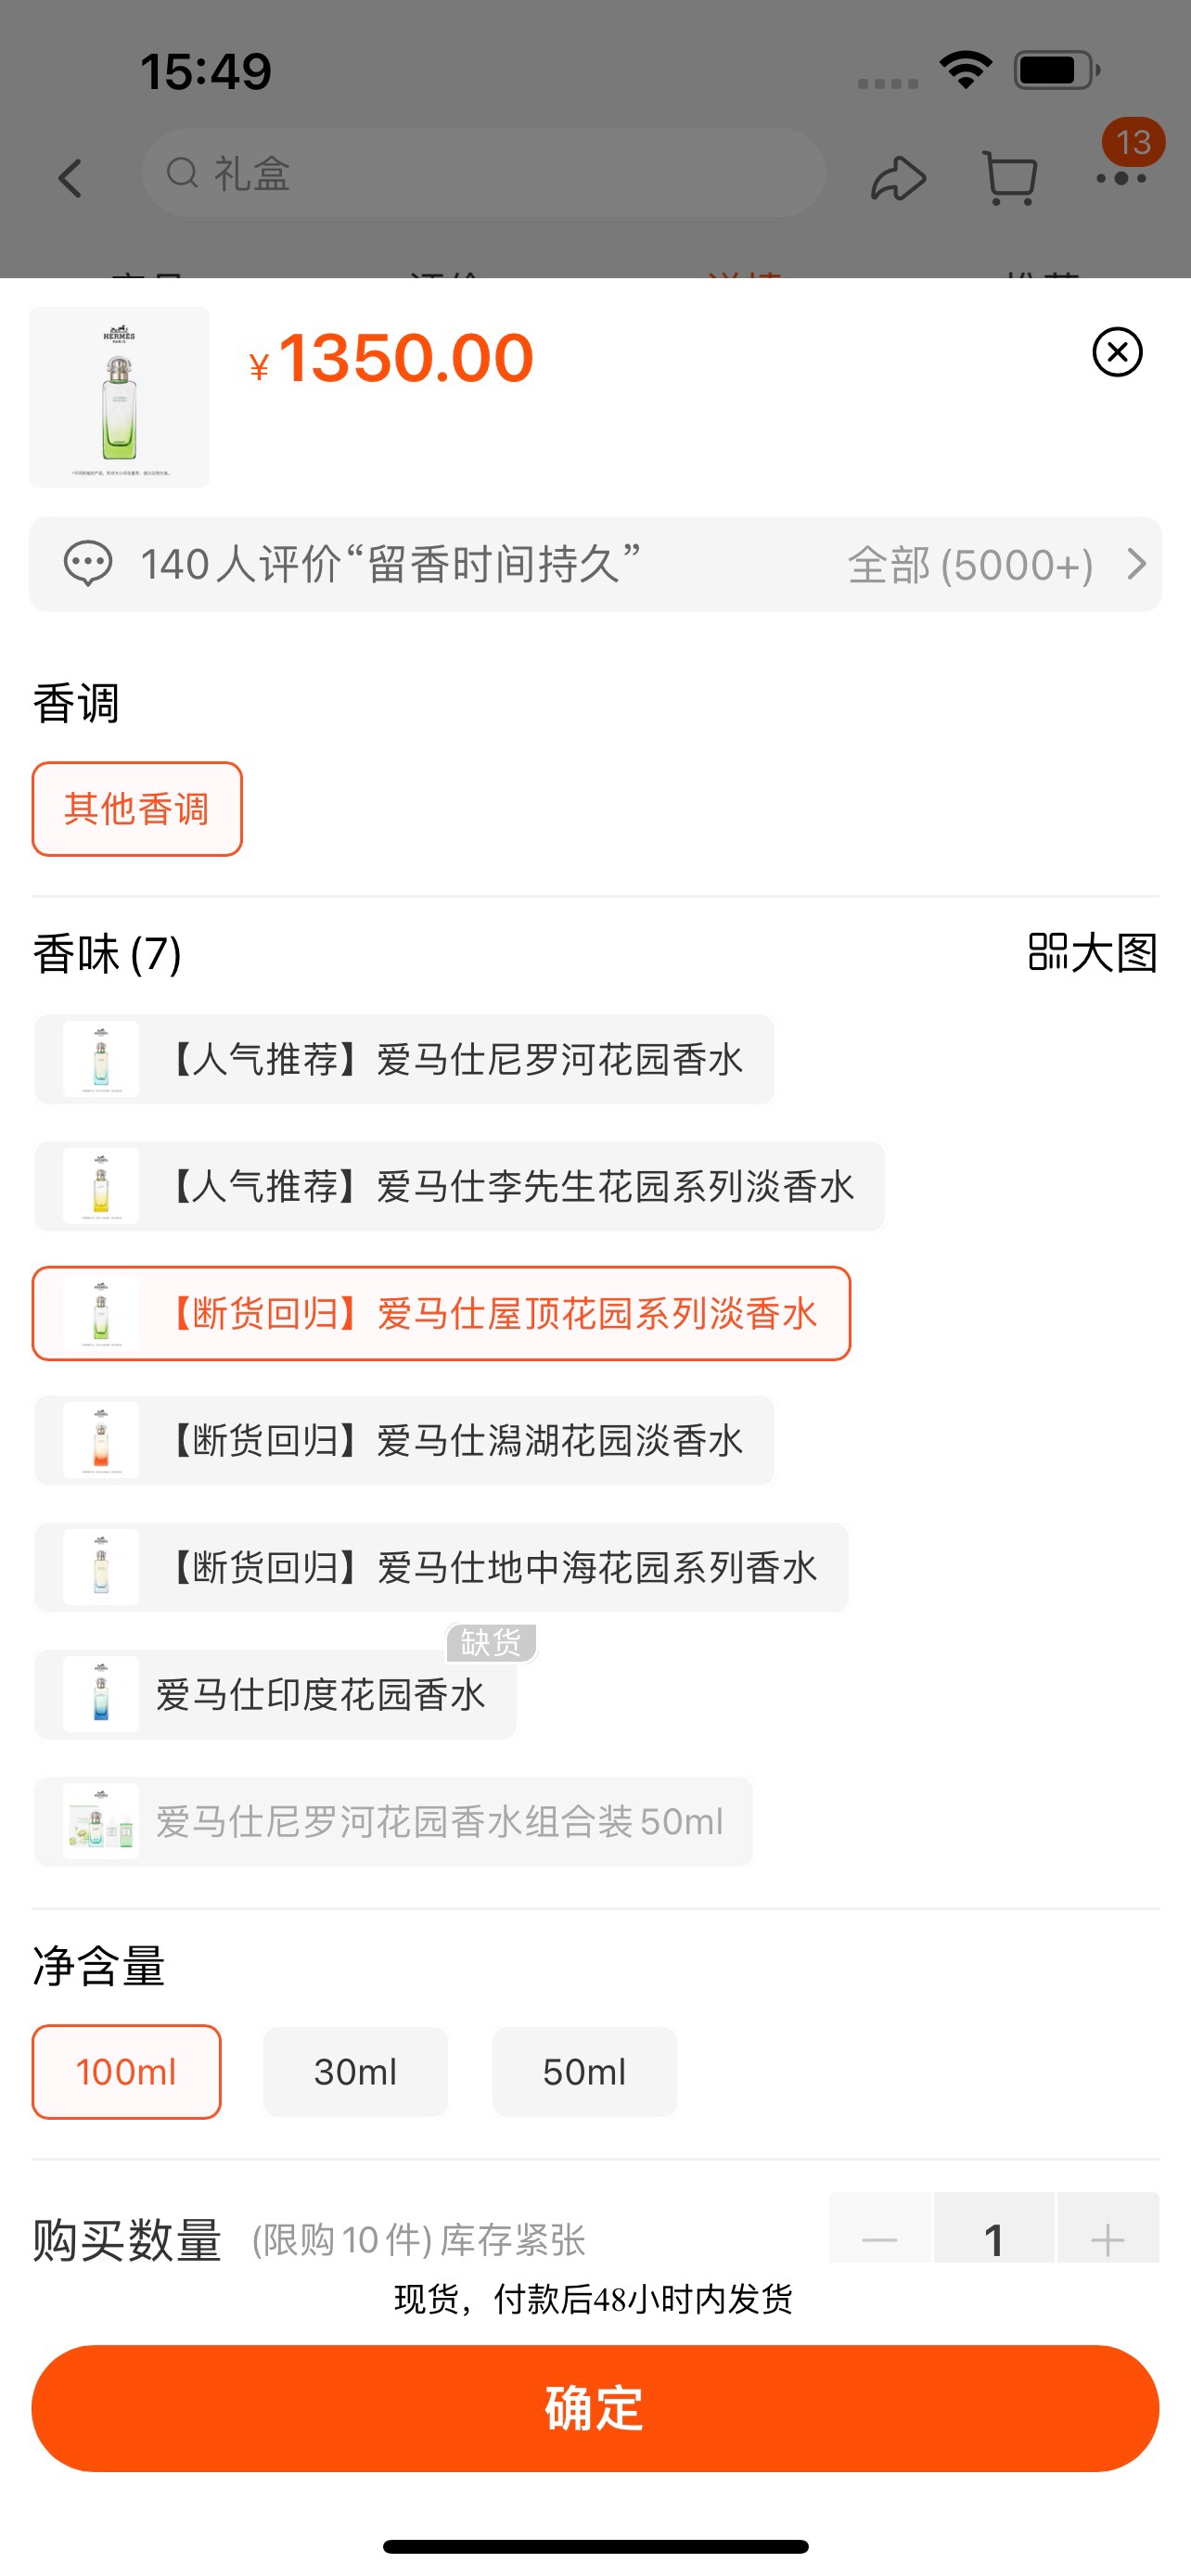Pick 爱马仕潟湖花园淡香水 scent option
Viewport: 1191px width, 2576px height.
tap(404, 1440)
